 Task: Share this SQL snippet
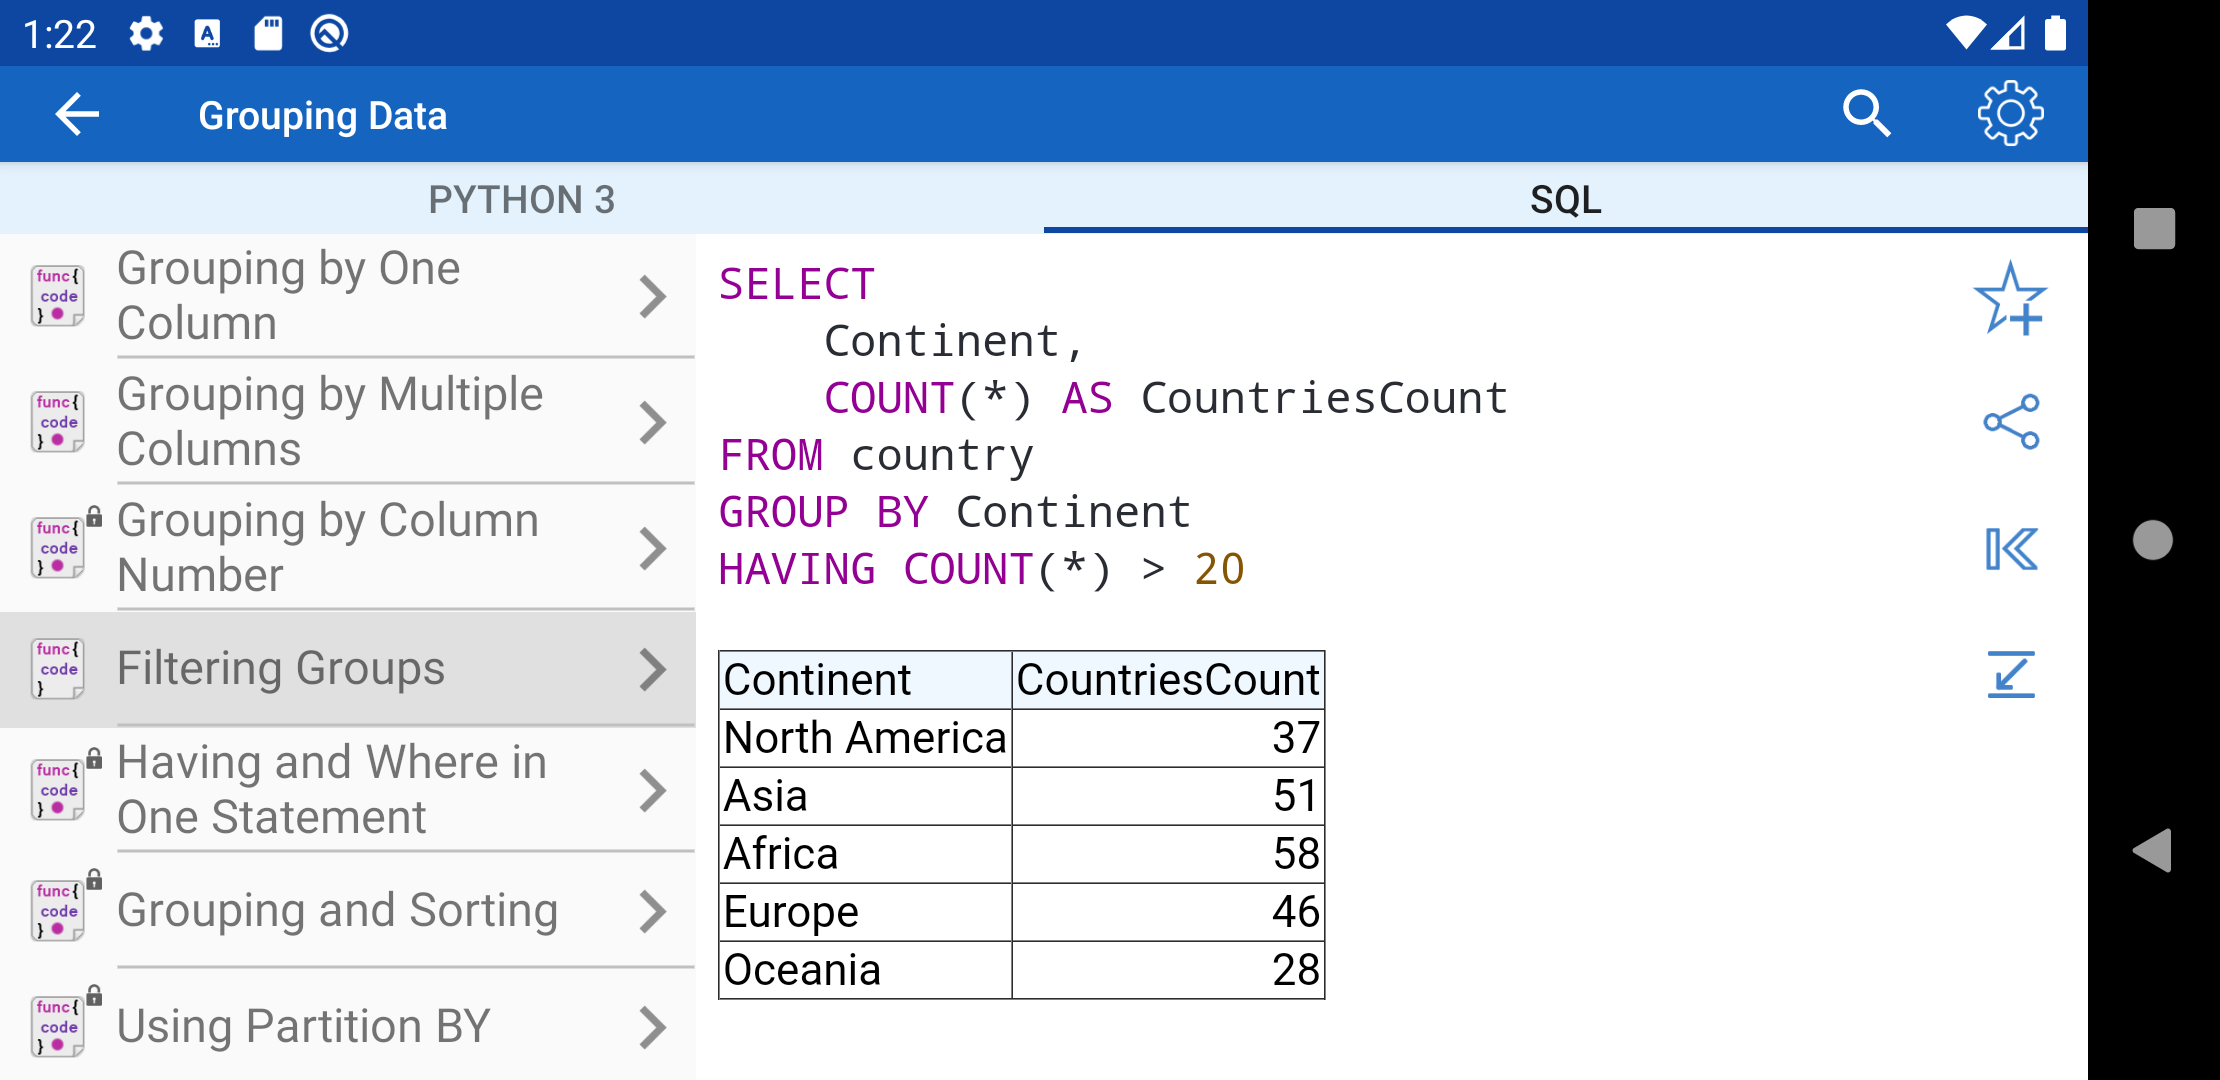2011,422
